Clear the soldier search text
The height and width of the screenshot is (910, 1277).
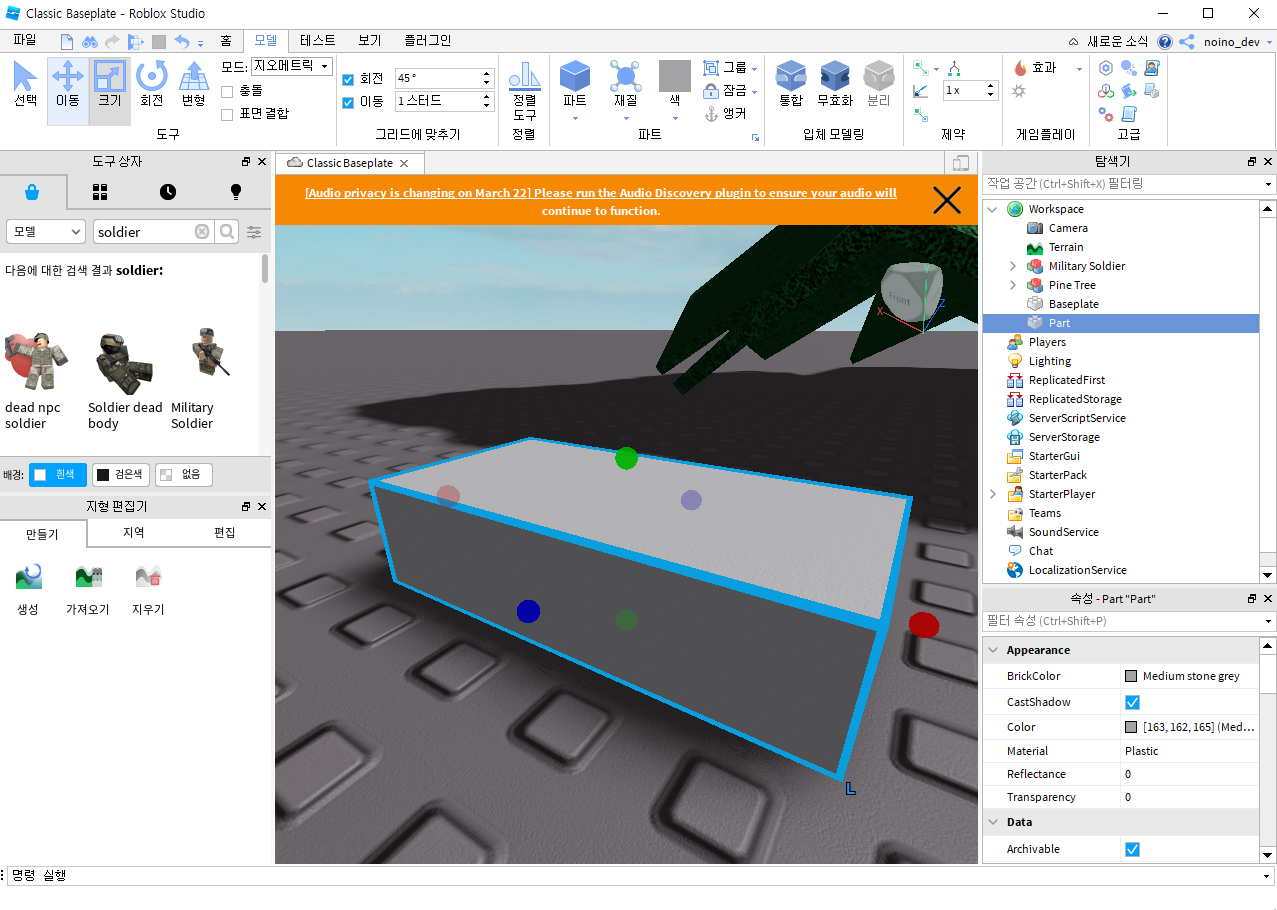202,232
